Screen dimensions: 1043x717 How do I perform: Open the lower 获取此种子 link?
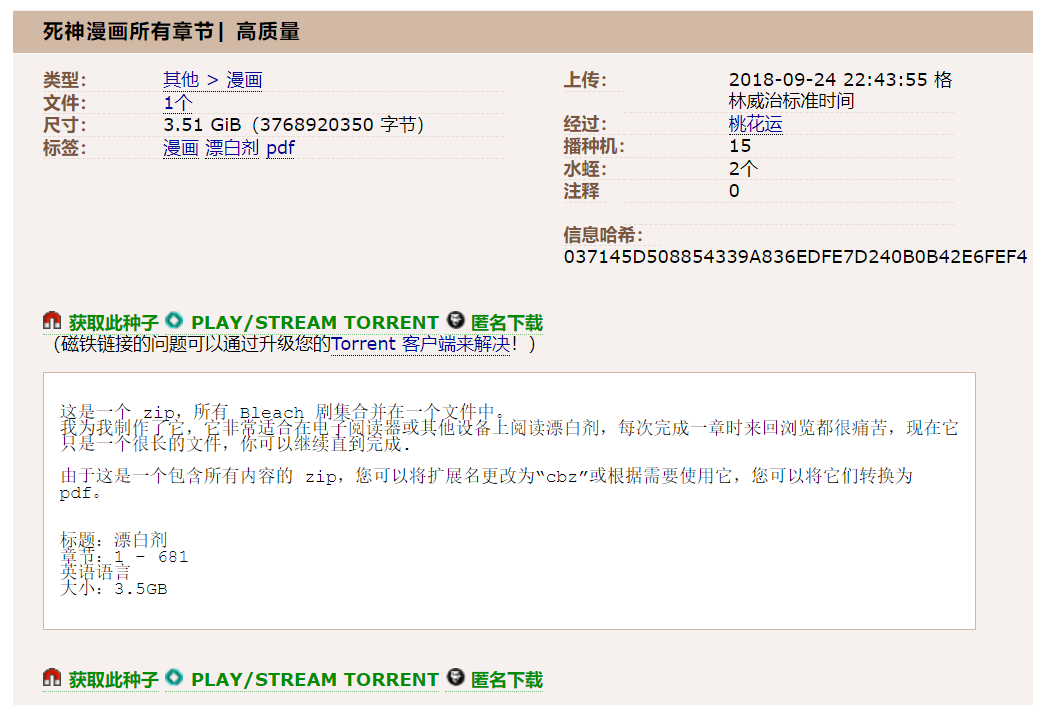coord(114,680)
